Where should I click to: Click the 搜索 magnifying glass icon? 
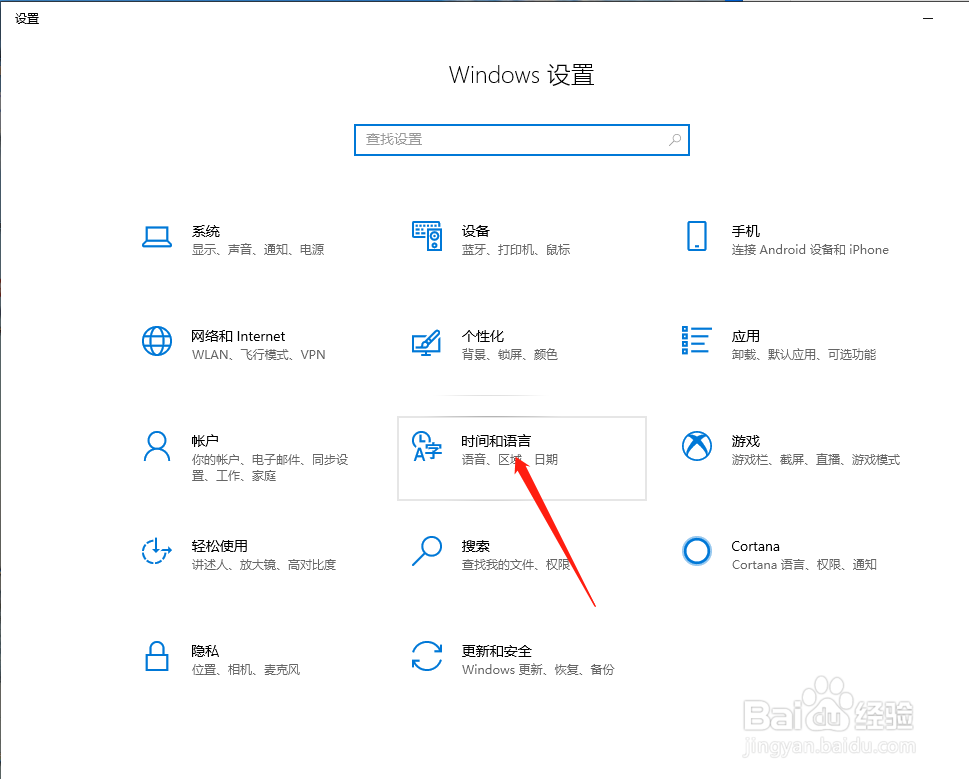click(427, 551)
